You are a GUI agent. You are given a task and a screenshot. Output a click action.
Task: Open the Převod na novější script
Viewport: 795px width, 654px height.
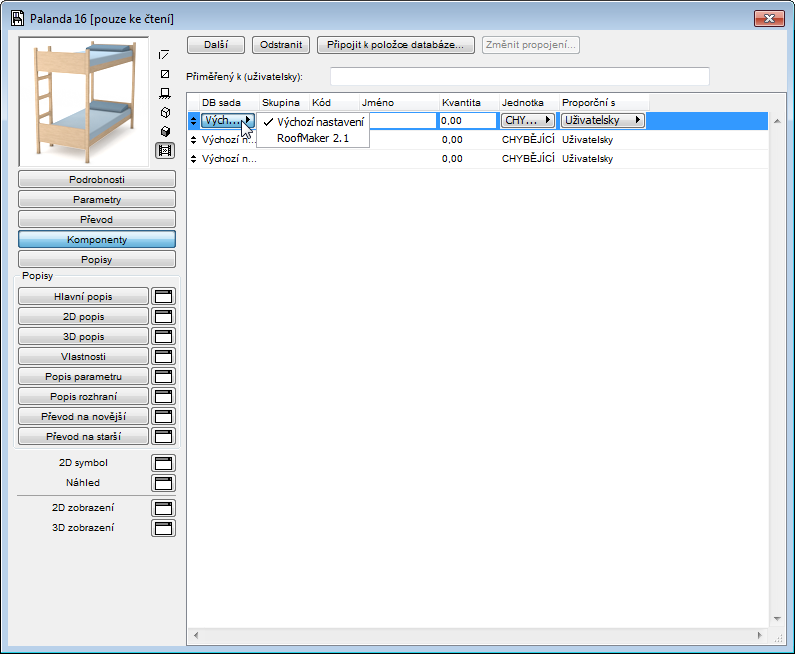tap(83, 417)
